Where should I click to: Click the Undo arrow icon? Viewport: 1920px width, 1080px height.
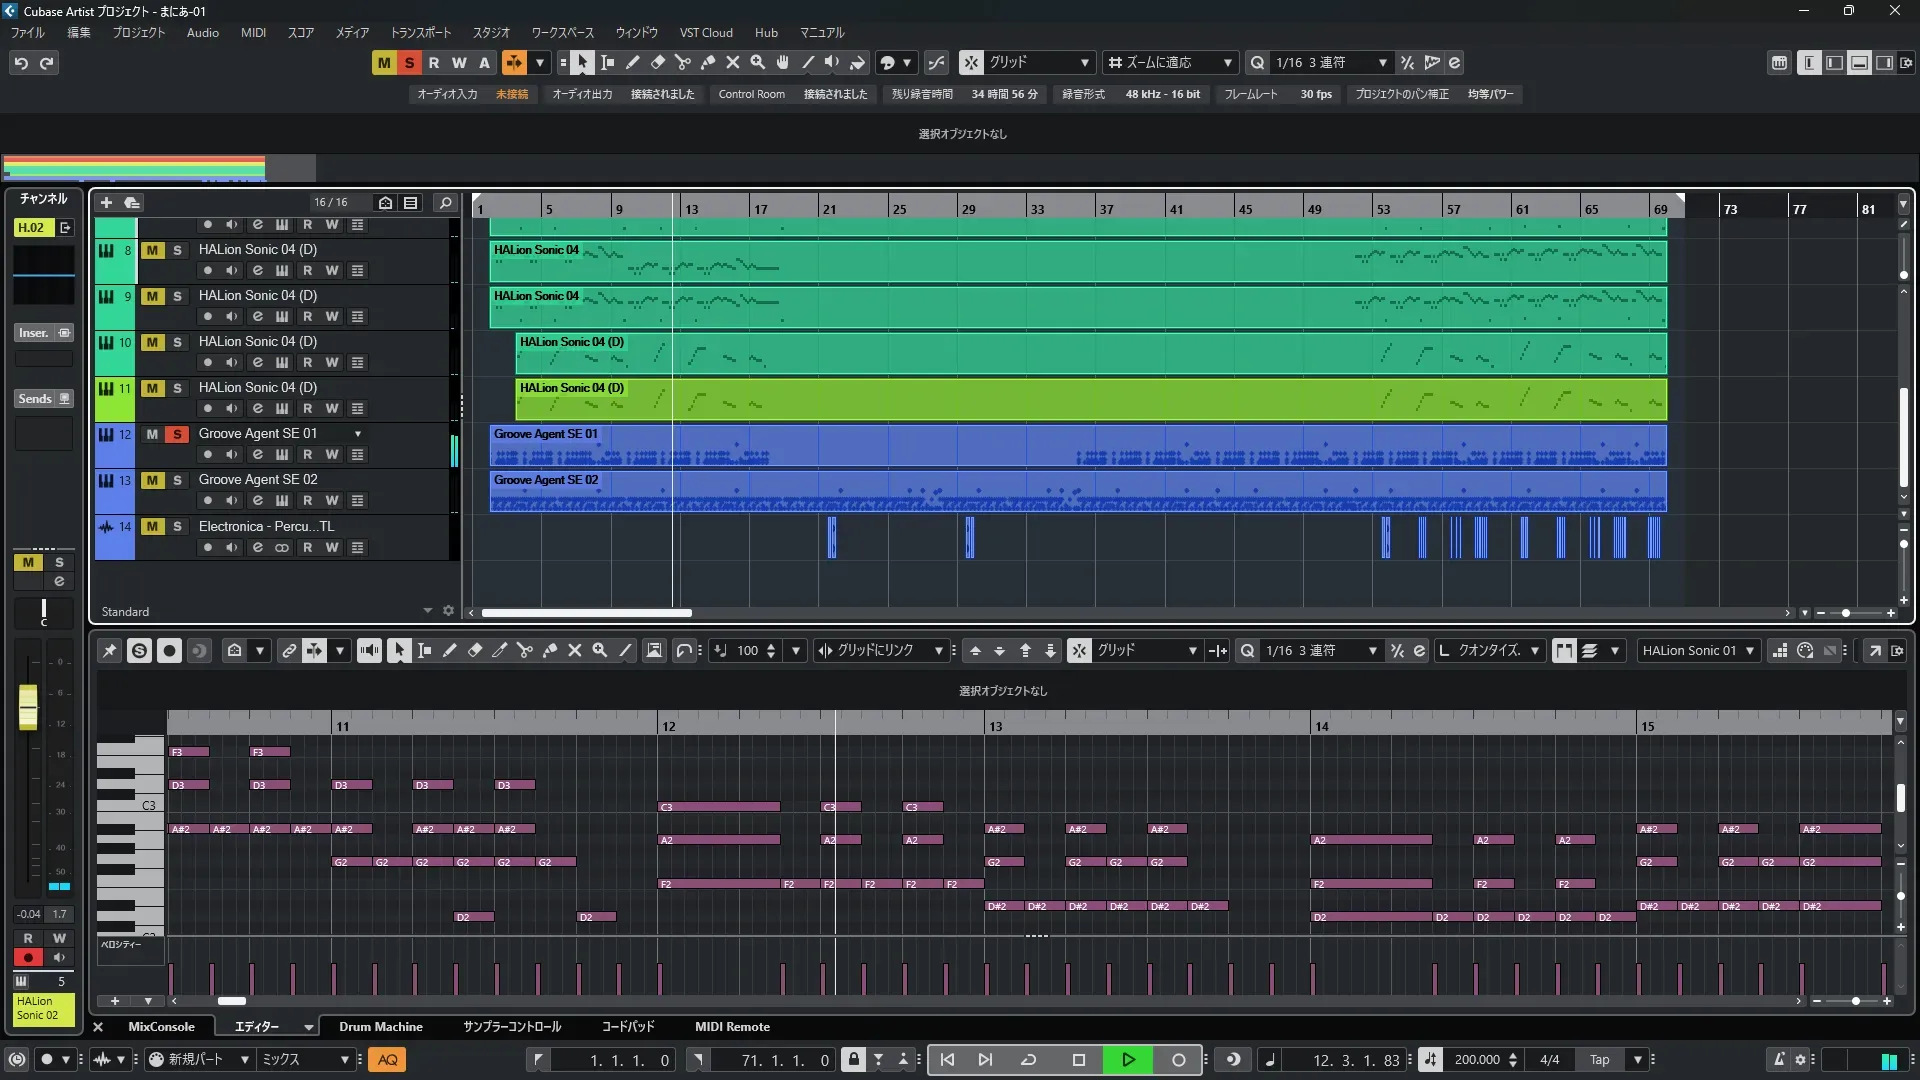coord(21,63)
